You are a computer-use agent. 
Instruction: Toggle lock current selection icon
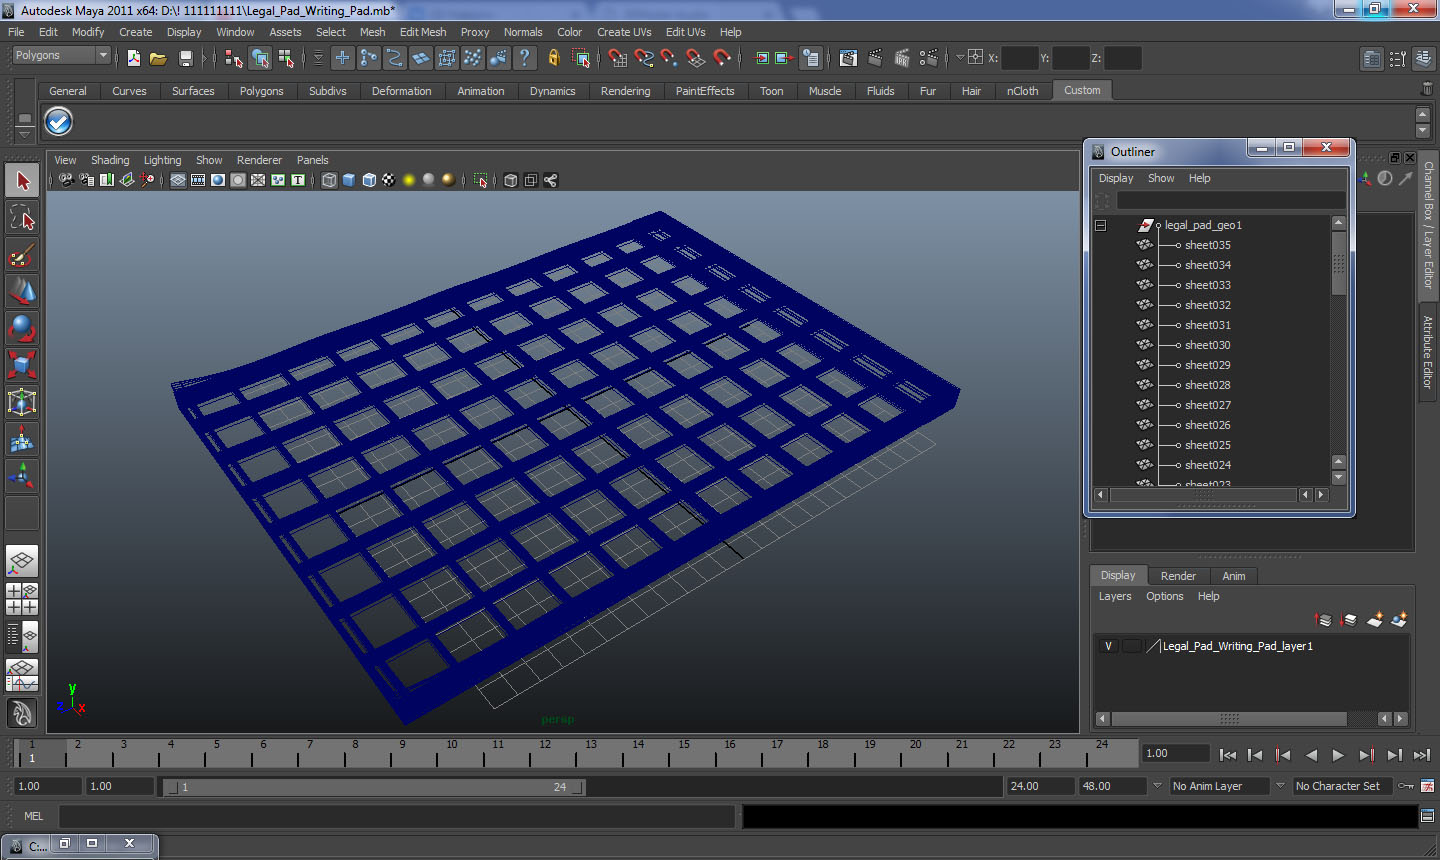tap(553, 58)
